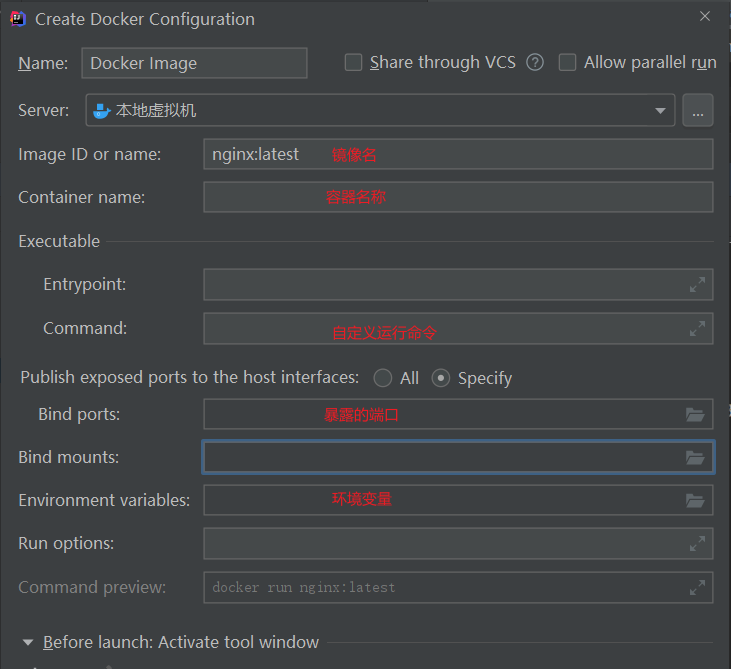
Task: Open the Environment variables folder browser
Action: click(x=695, y=500)
